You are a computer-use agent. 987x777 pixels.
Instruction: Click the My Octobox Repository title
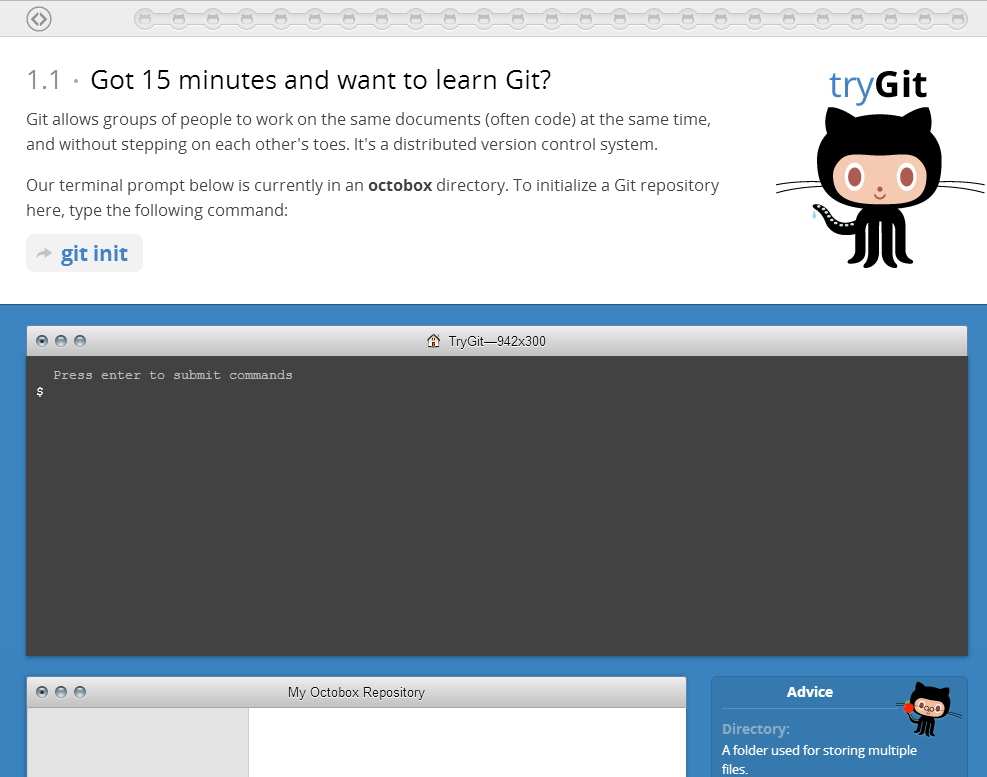(x=356, y=692)
